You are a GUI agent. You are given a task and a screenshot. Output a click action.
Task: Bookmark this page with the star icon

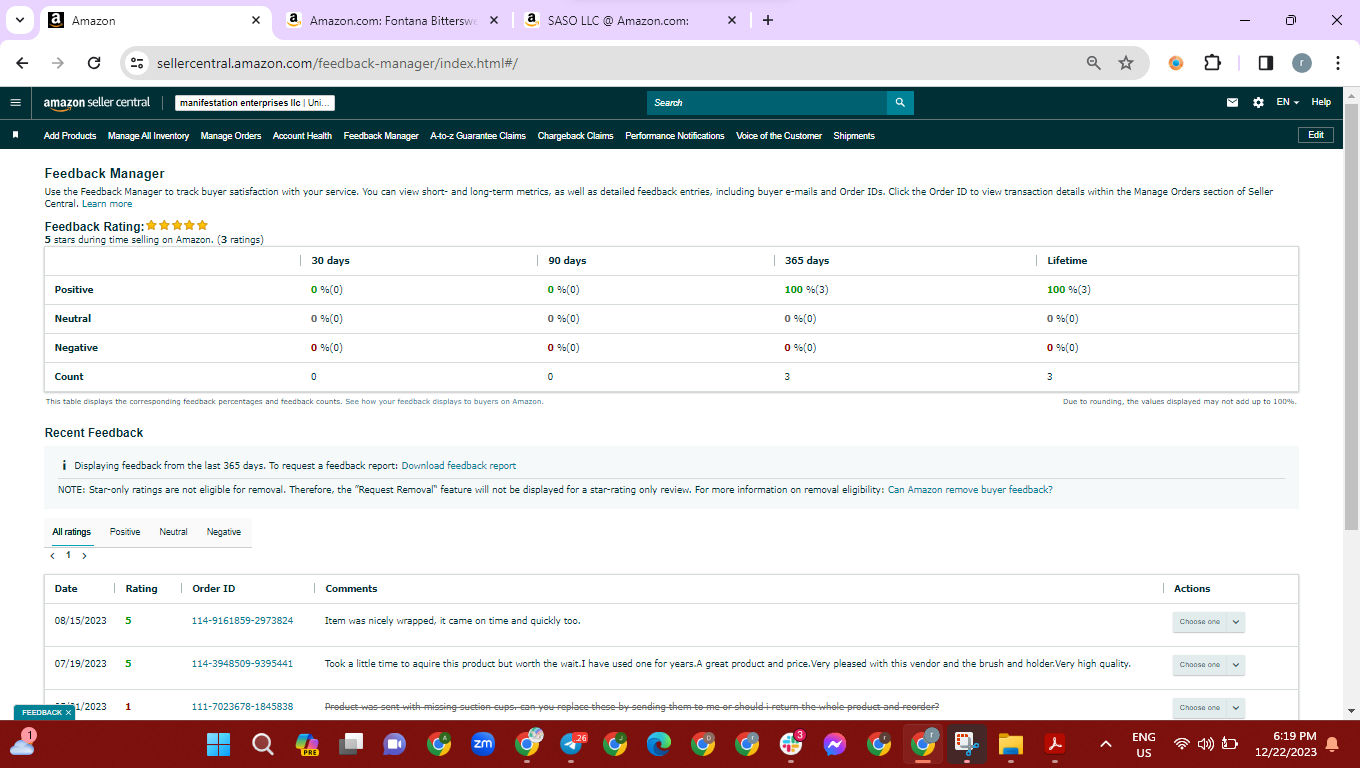pos(1126,63)
